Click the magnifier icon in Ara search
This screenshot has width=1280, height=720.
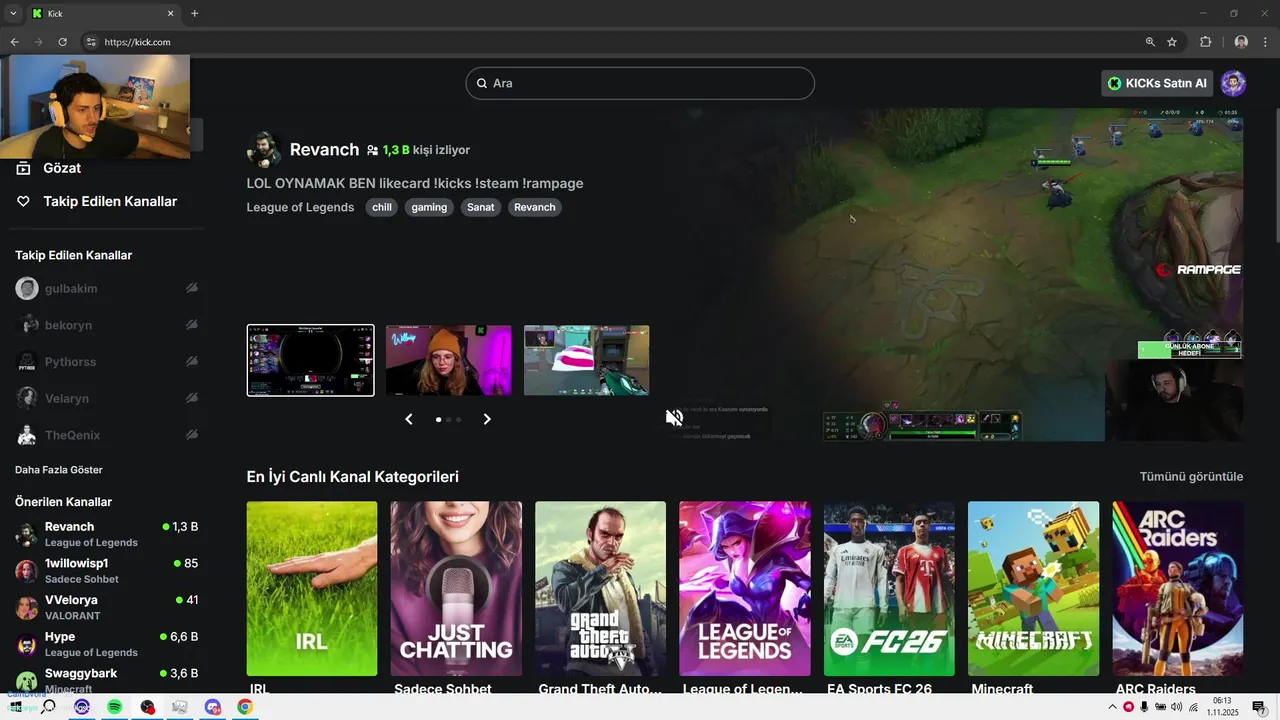482,83
